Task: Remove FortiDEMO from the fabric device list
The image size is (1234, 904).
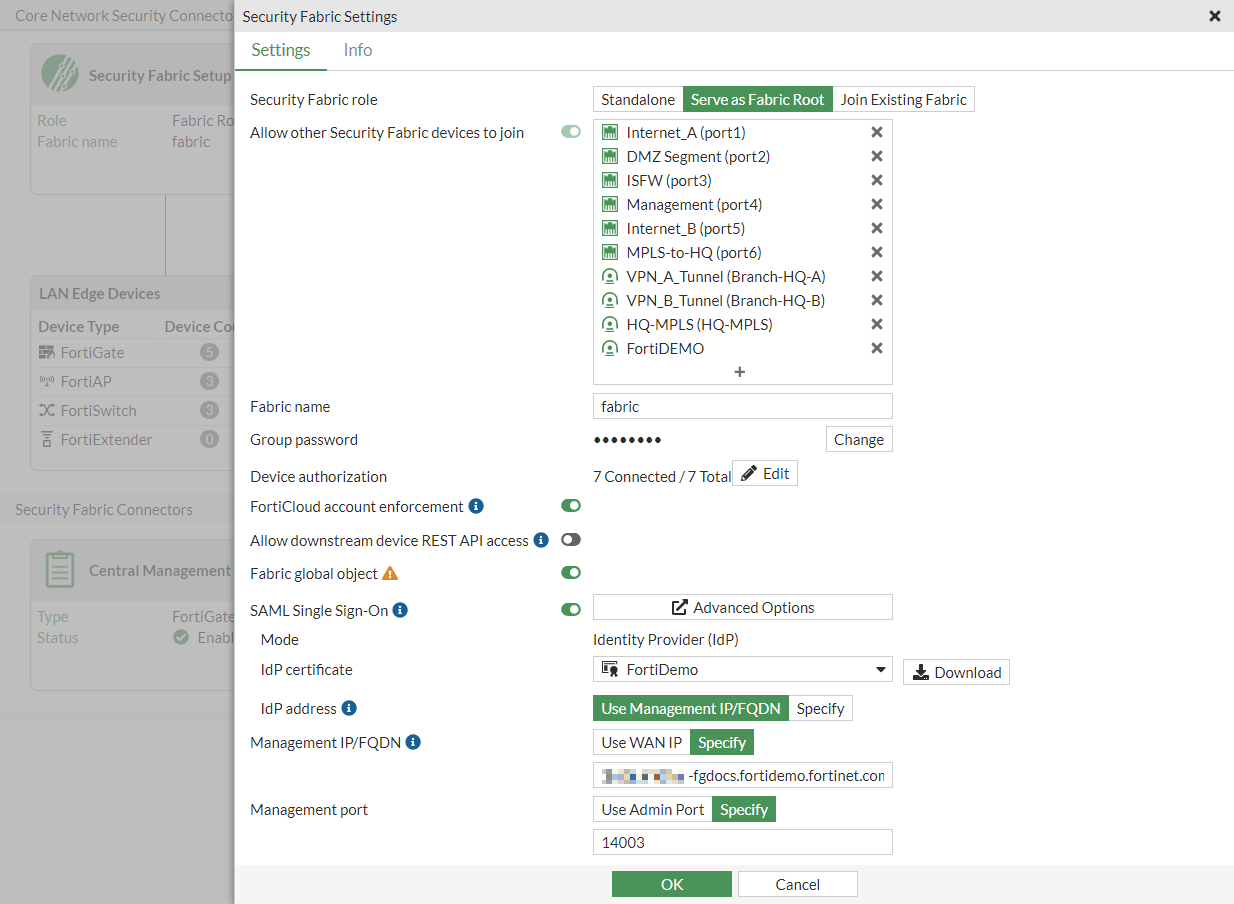Action: click(x=876, y=348)
